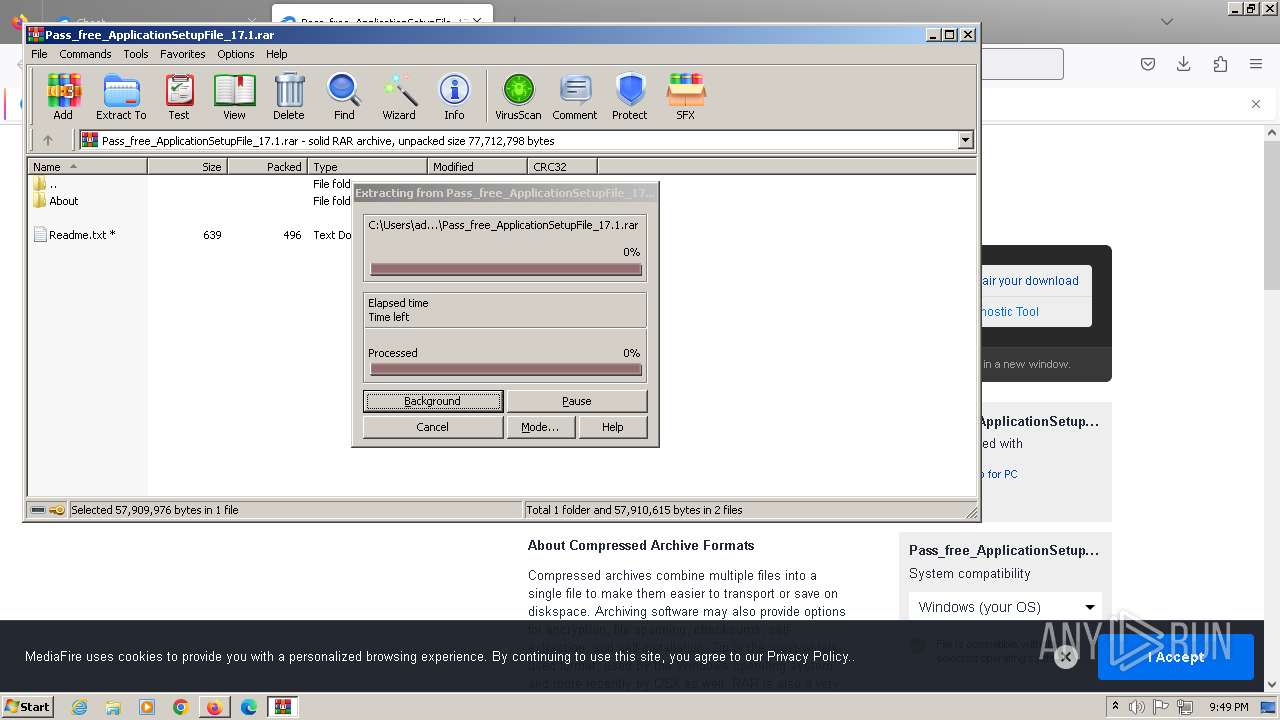Image resolution: width=1280 pixels, height=720 pixels.
Task: Dismiss the browser notification bar X
Action: [1256, 104]
